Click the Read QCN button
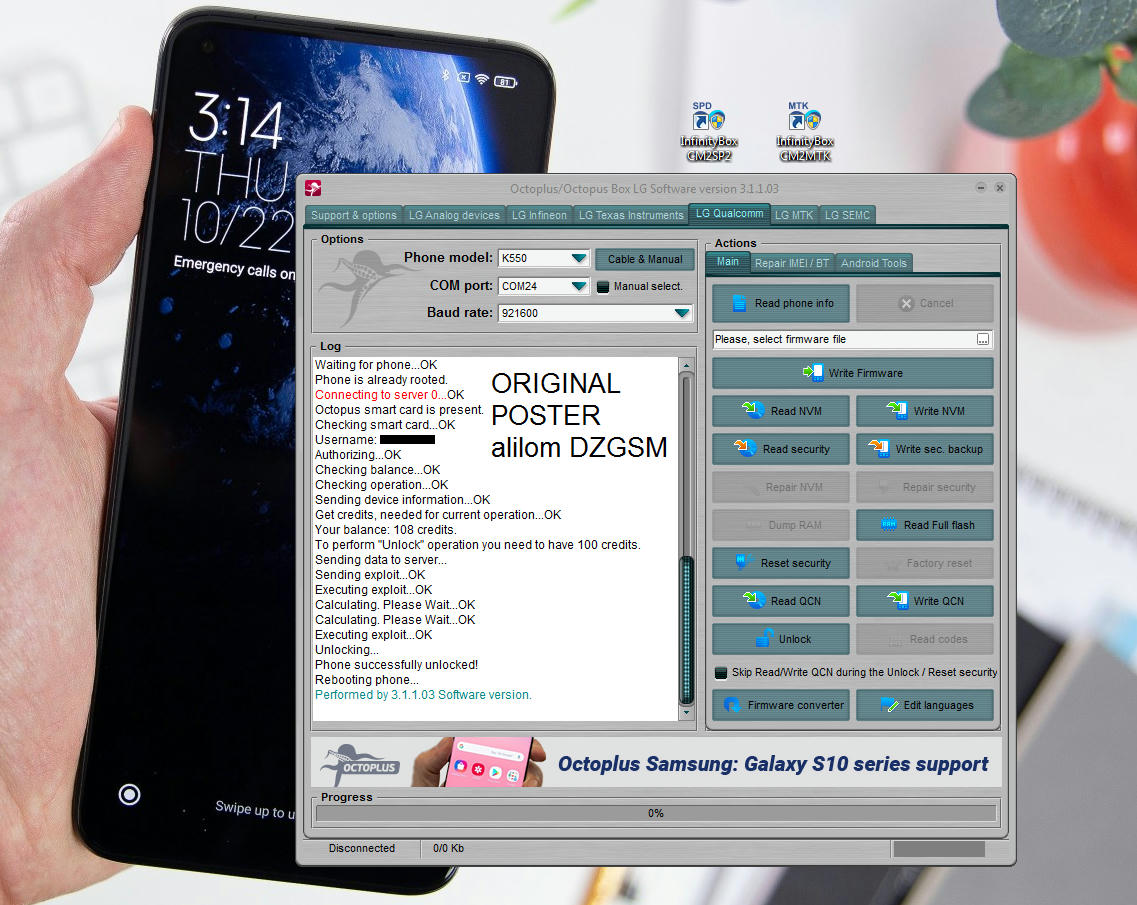This screenshot has width=1137, height=905. click(x=781, y=600)
